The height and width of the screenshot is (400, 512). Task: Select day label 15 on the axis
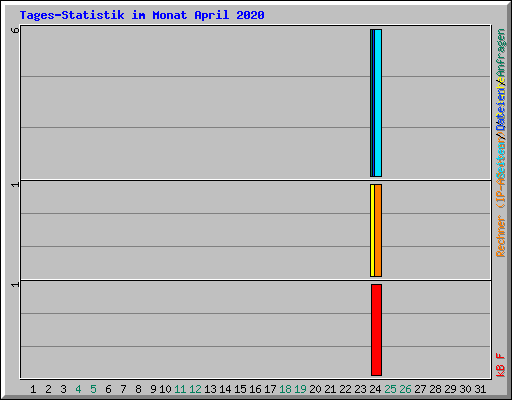coord(240,389)
